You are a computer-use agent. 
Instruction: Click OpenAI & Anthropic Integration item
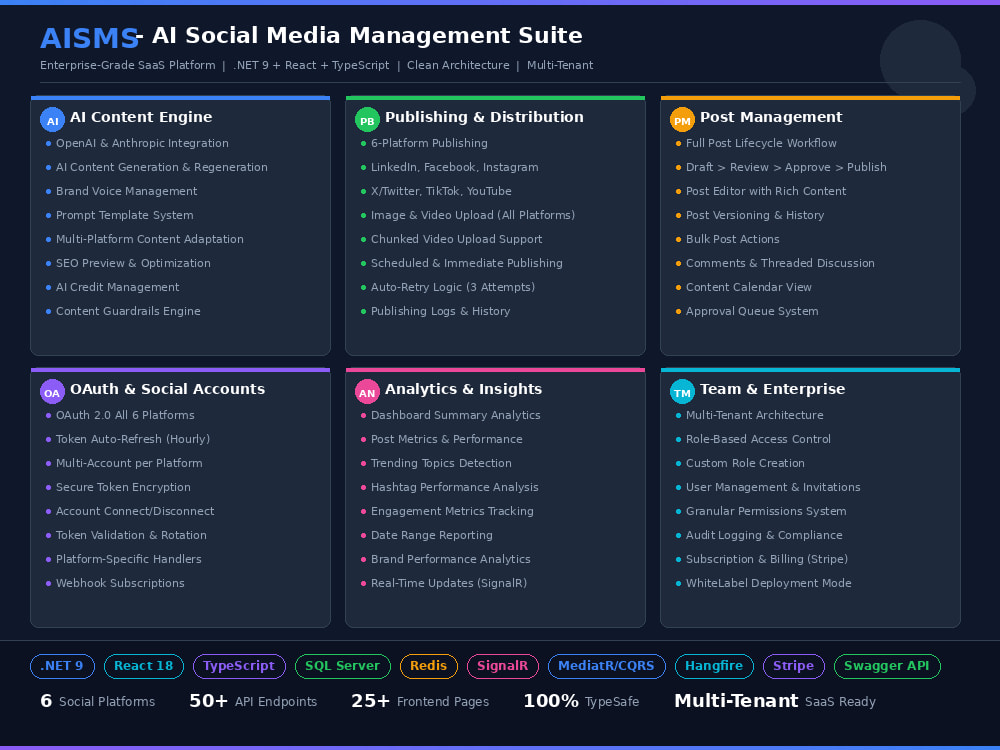pyautogui.click(x=142, y=143)
